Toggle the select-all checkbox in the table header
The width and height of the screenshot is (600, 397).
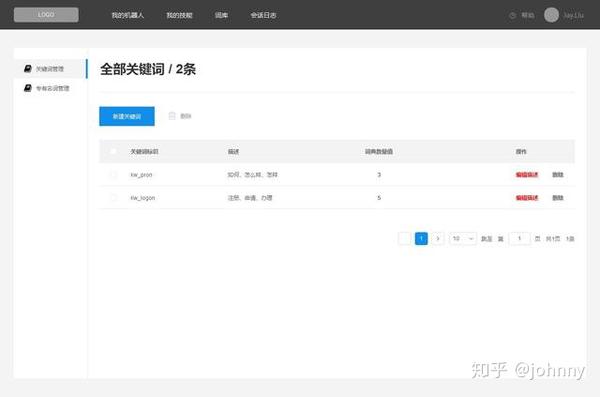[113, 152]
